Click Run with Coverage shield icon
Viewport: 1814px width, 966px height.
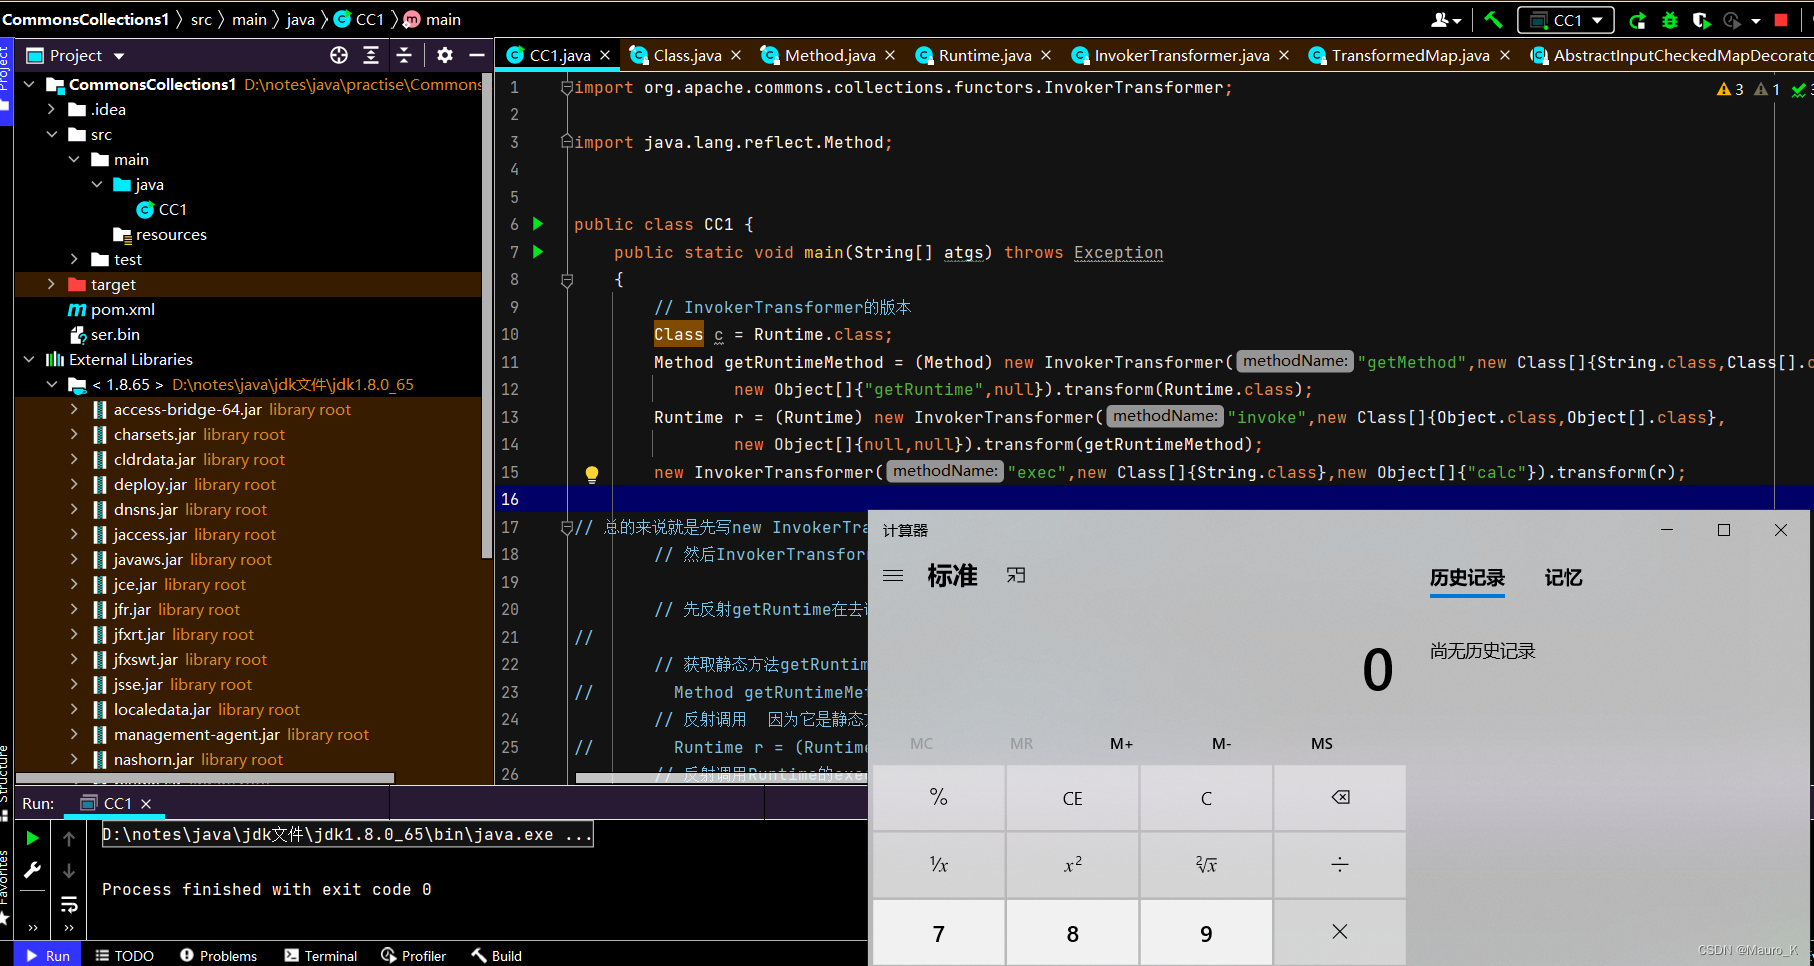point(1700,20)
